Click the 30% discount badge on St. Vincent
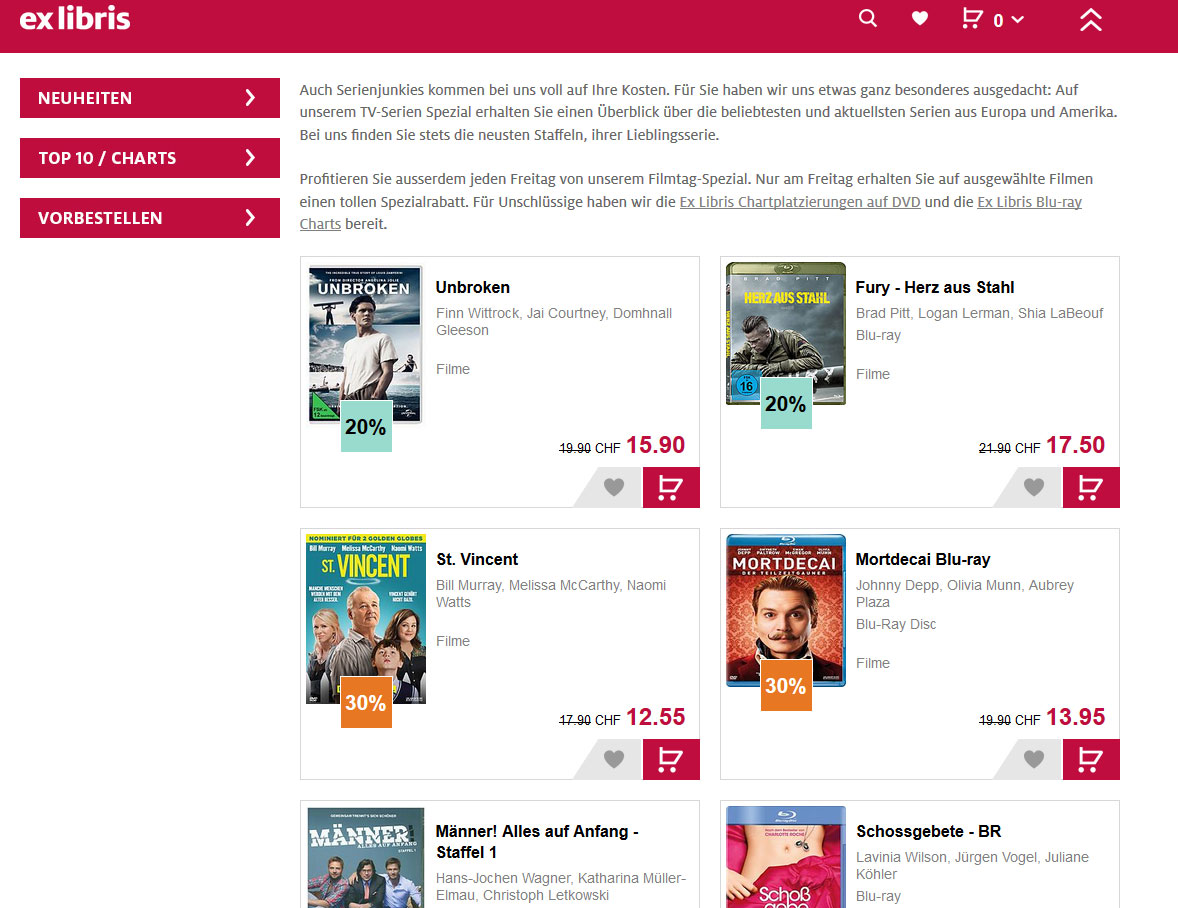This screenshot has height=908, width=1178. (x=366, y=702)
